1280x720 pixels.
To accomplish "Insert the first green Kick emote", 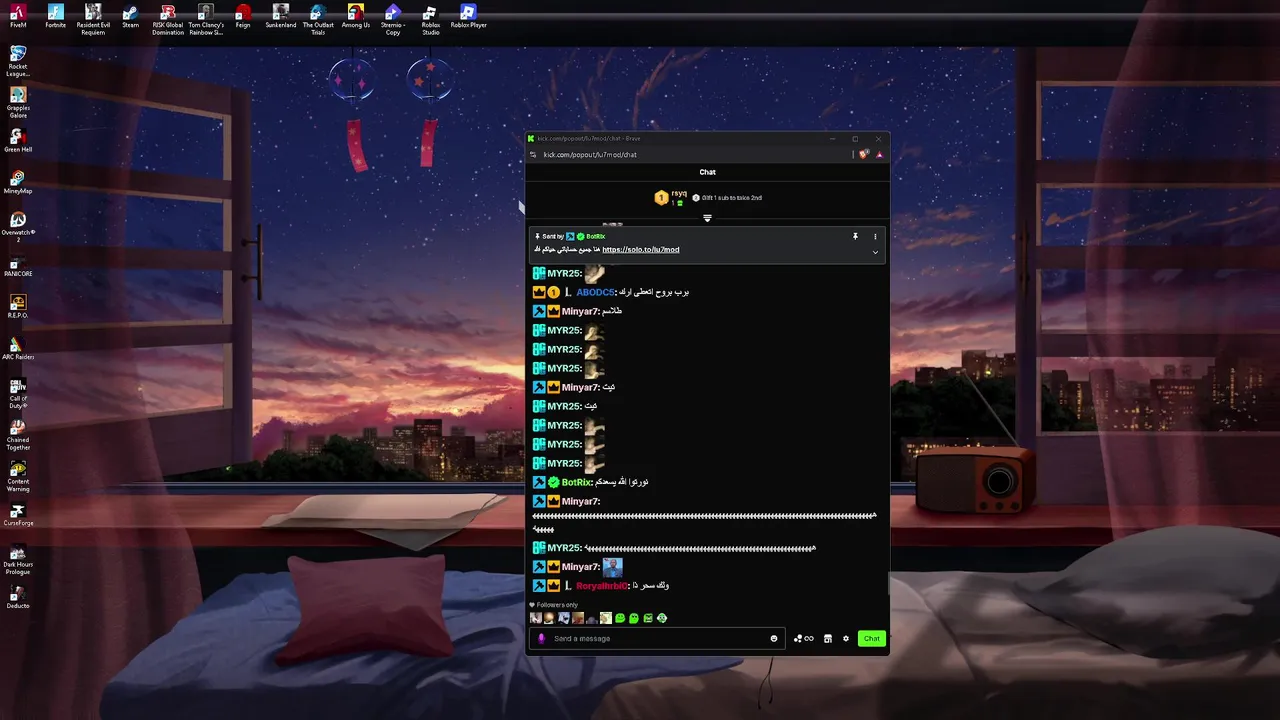I will (620, 618).
